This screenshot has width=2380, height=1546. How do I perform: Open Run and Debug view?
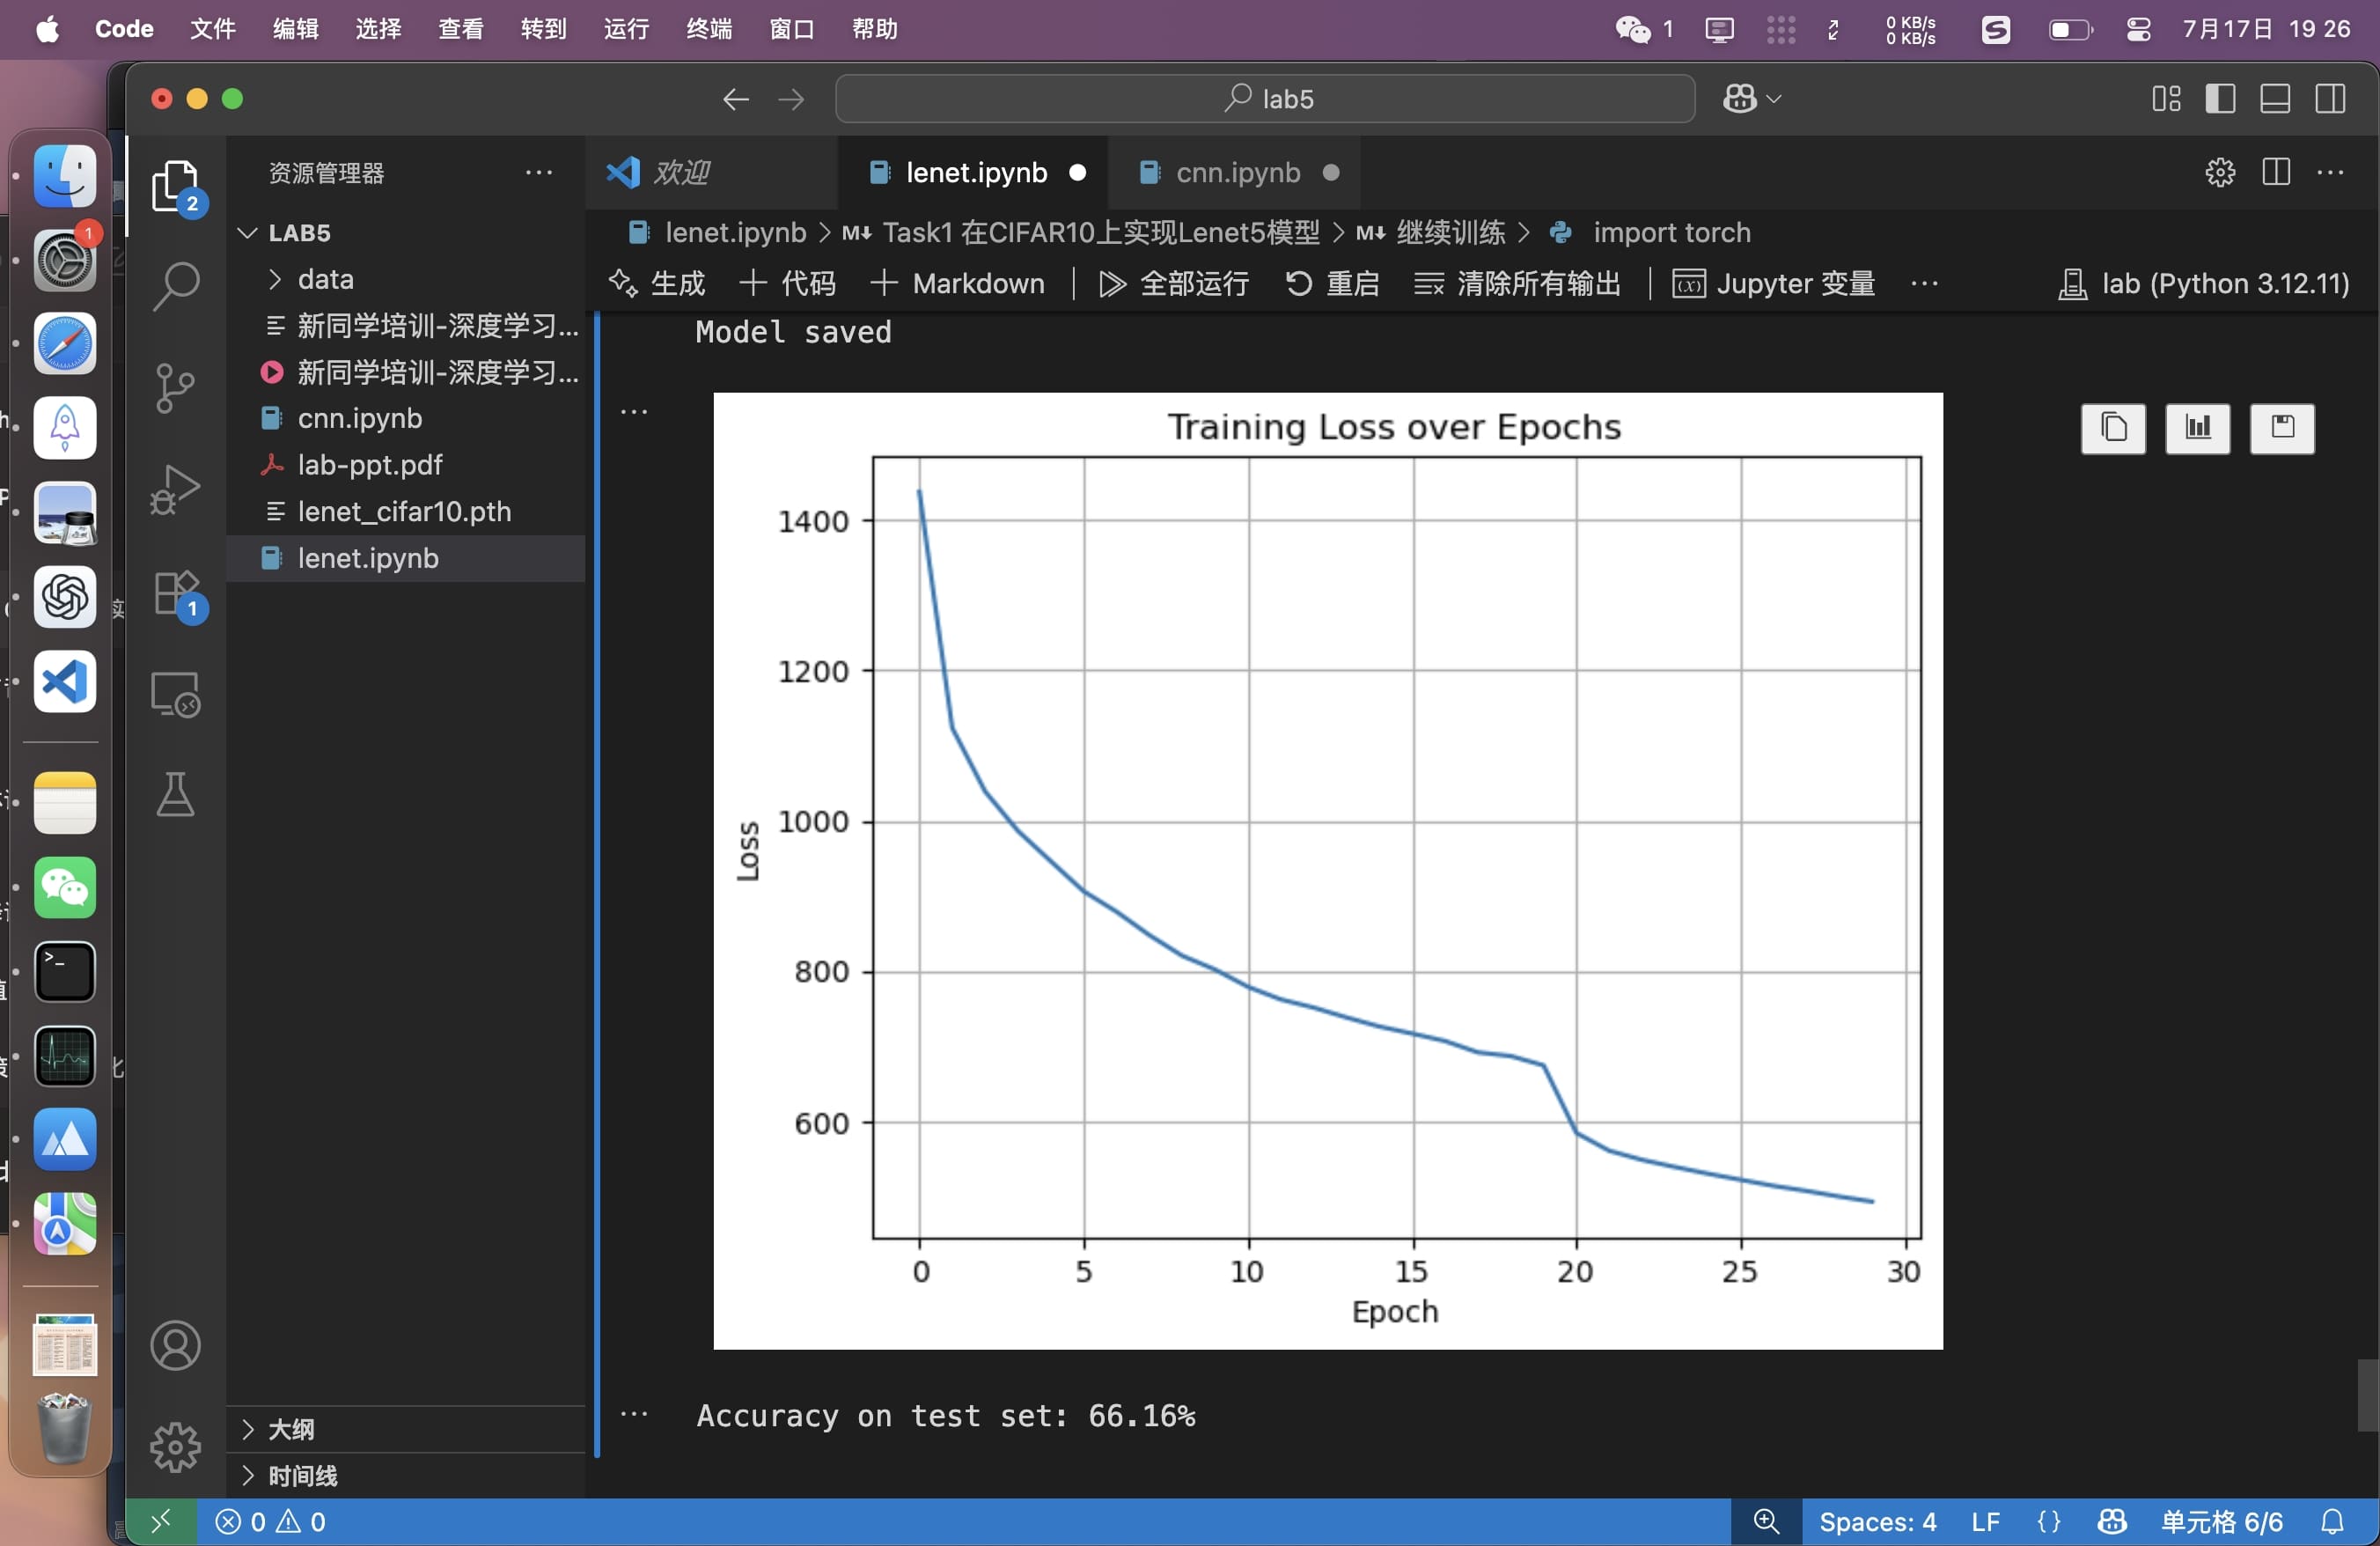point(175,490)
